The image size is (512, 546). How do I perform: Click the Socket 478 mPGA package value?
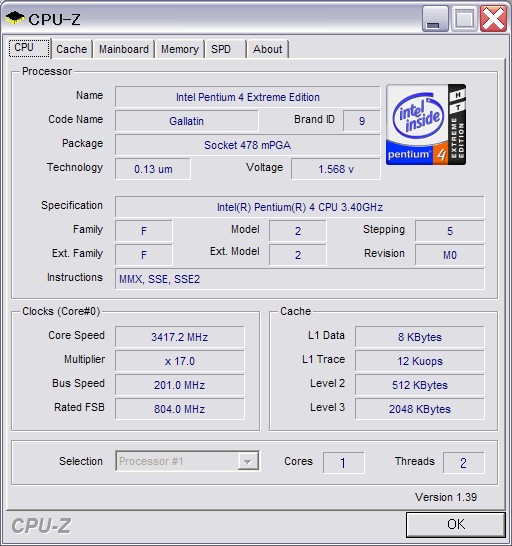[248, 145]
